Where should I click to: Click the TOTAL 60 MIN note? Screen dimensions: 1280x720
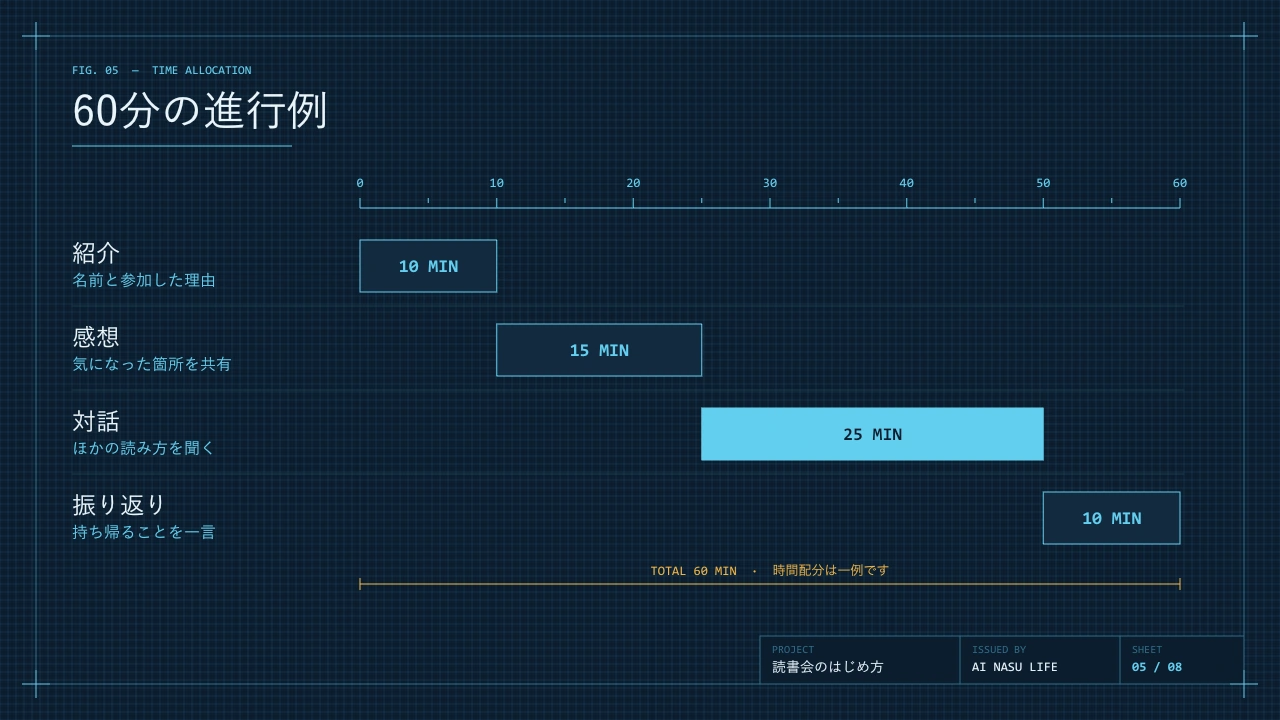click(x=693, y=571)
